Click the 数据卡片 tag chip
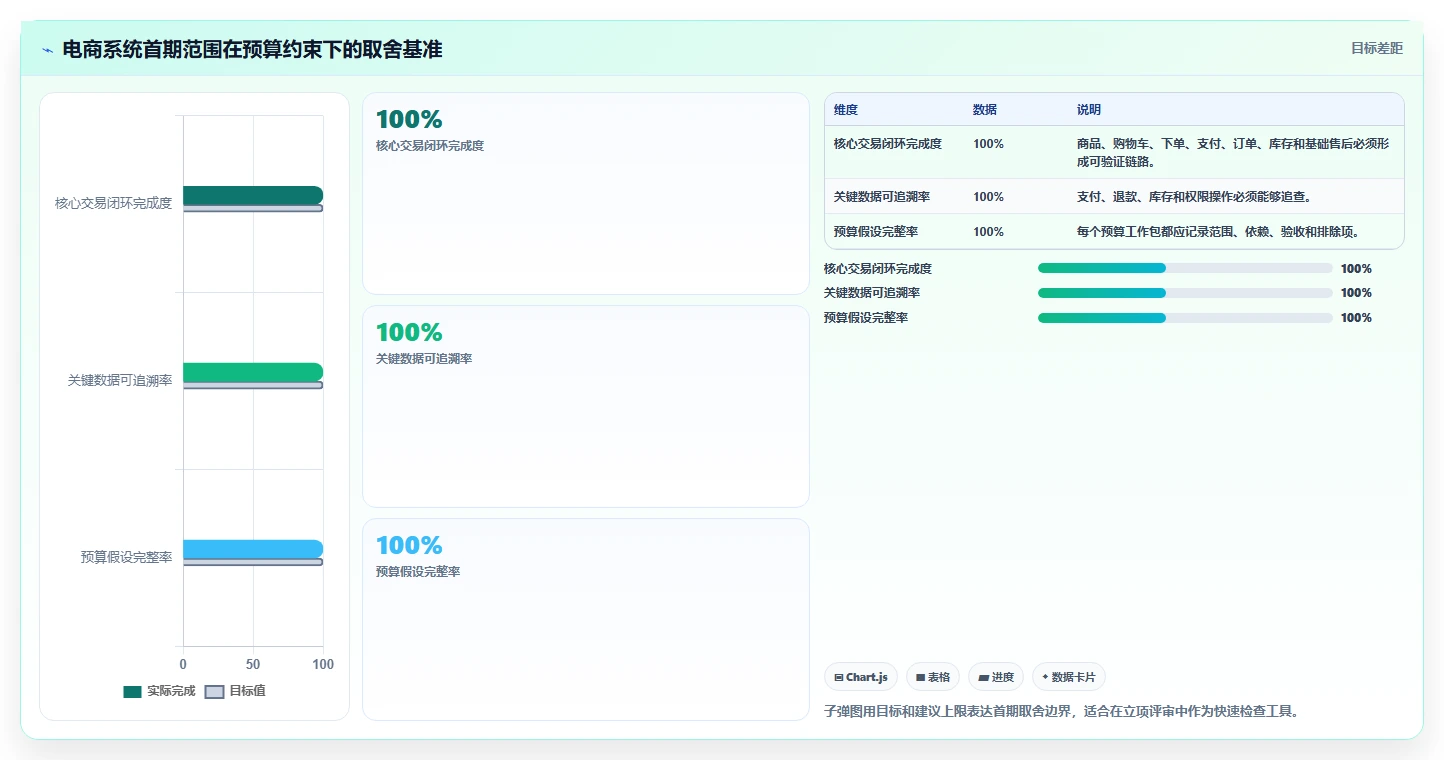The width and height of the screenshot is (1444, 760). coord(1069,677)
